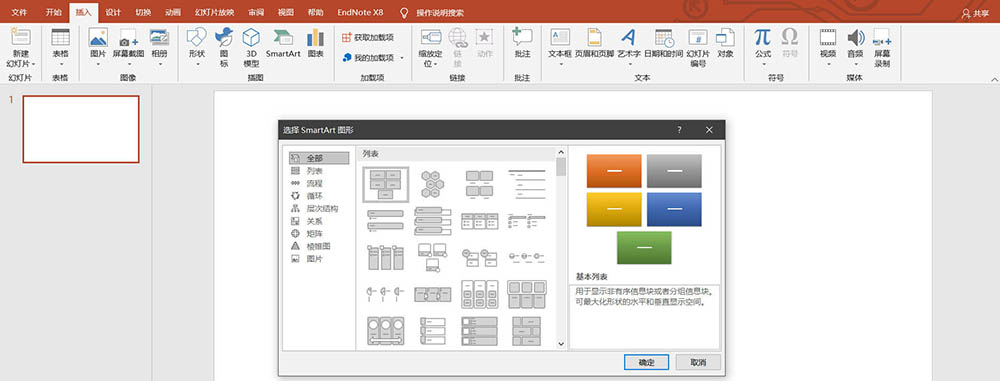Image resolution: width=1000 pixels, height=381 pixels.
Task: Expand the 视频 dropdown arrow
Action: click(828, 64)
